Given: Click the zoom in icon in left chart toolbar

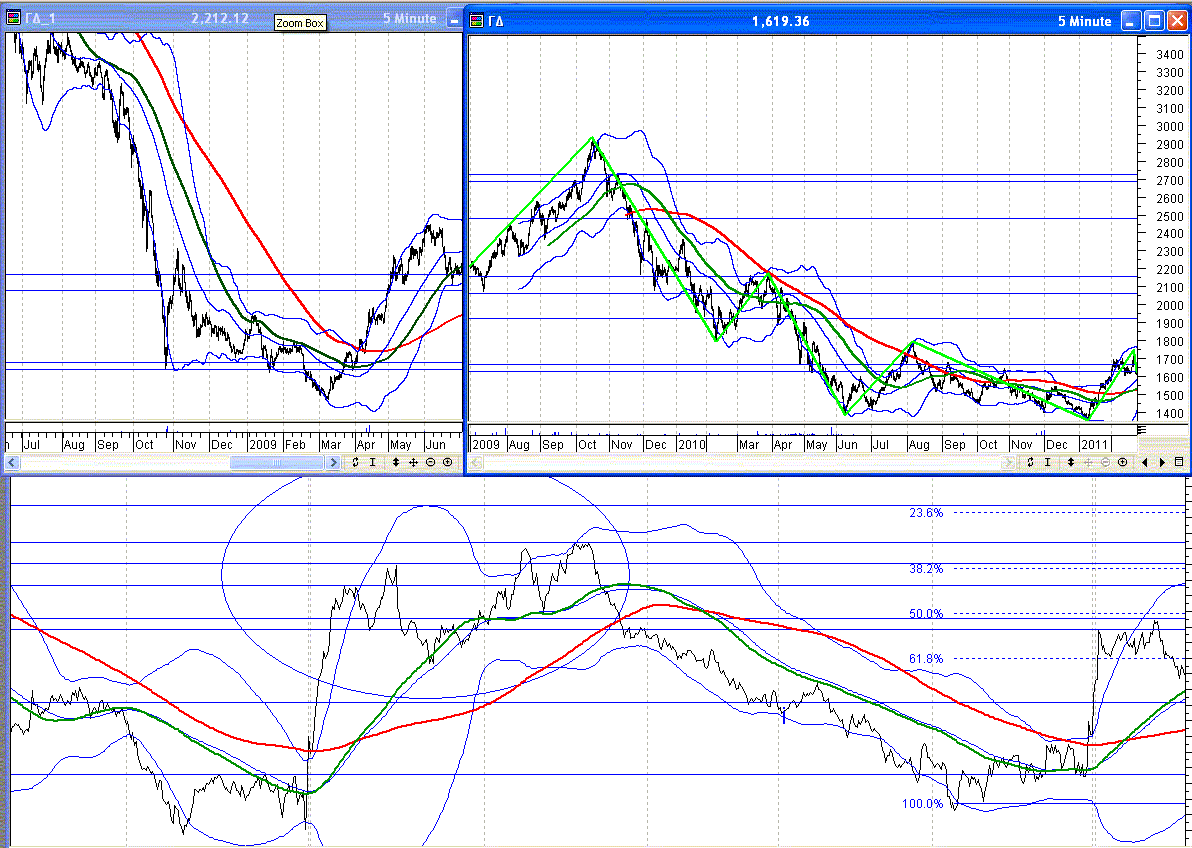Looking at the screenshot, I should [447, 463].
